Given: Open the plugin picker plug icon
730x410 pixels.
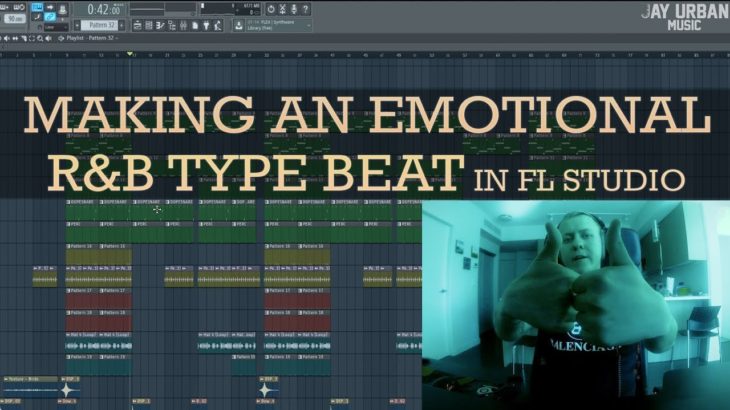Looking at the screenshot, I should tap(206, 26).
